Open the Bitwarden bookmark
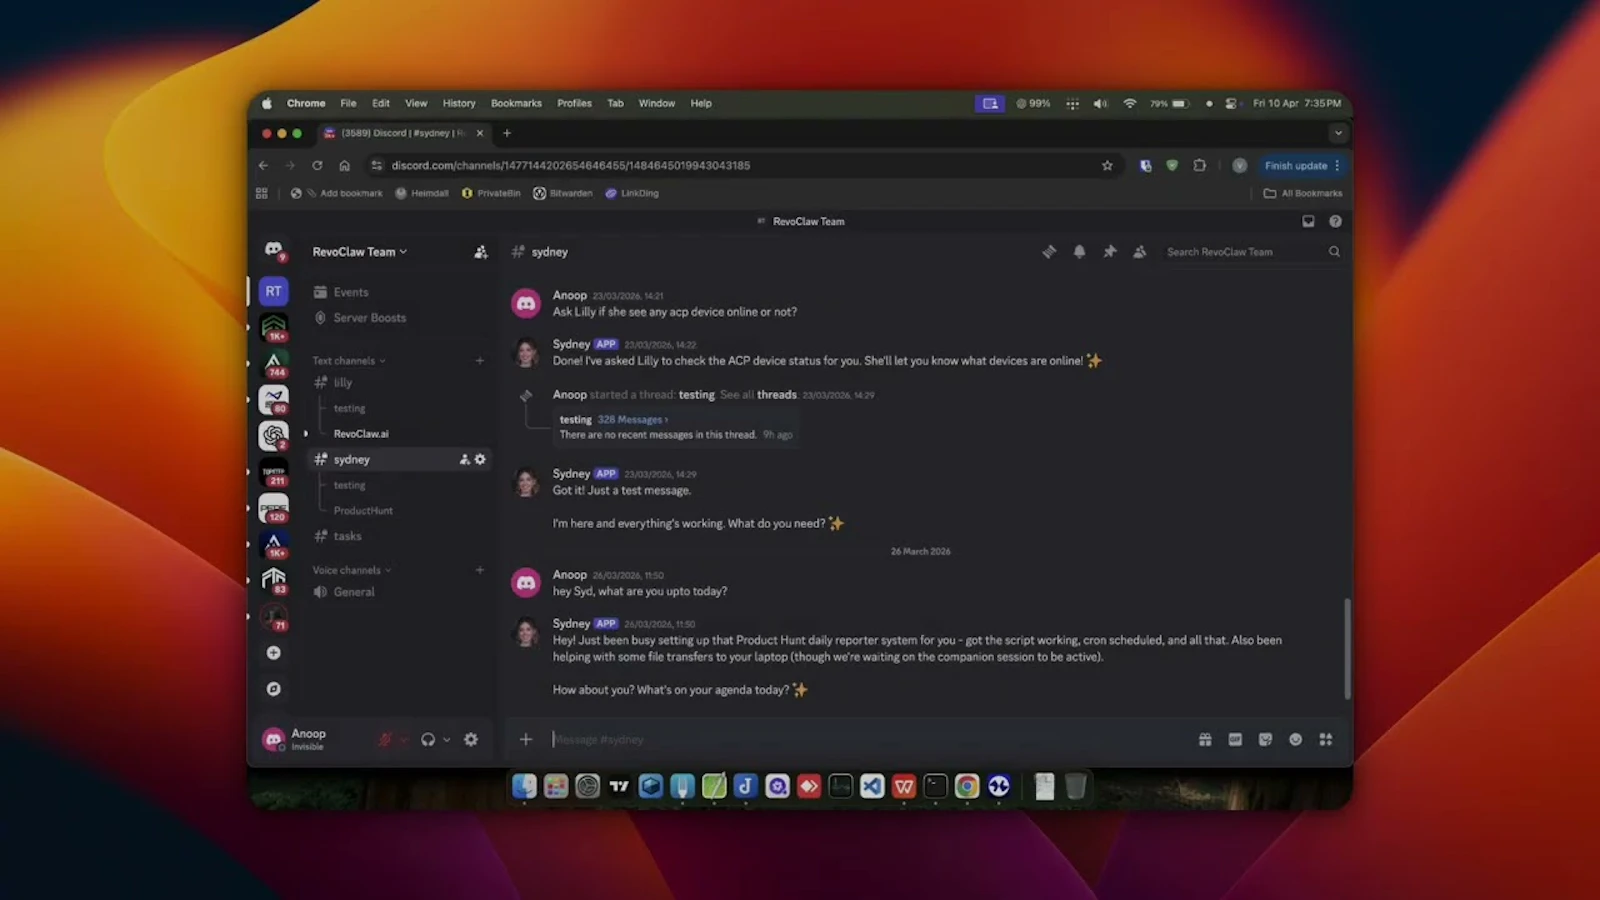This screenshot has width=1600, height=900. (x=563, y=194)
